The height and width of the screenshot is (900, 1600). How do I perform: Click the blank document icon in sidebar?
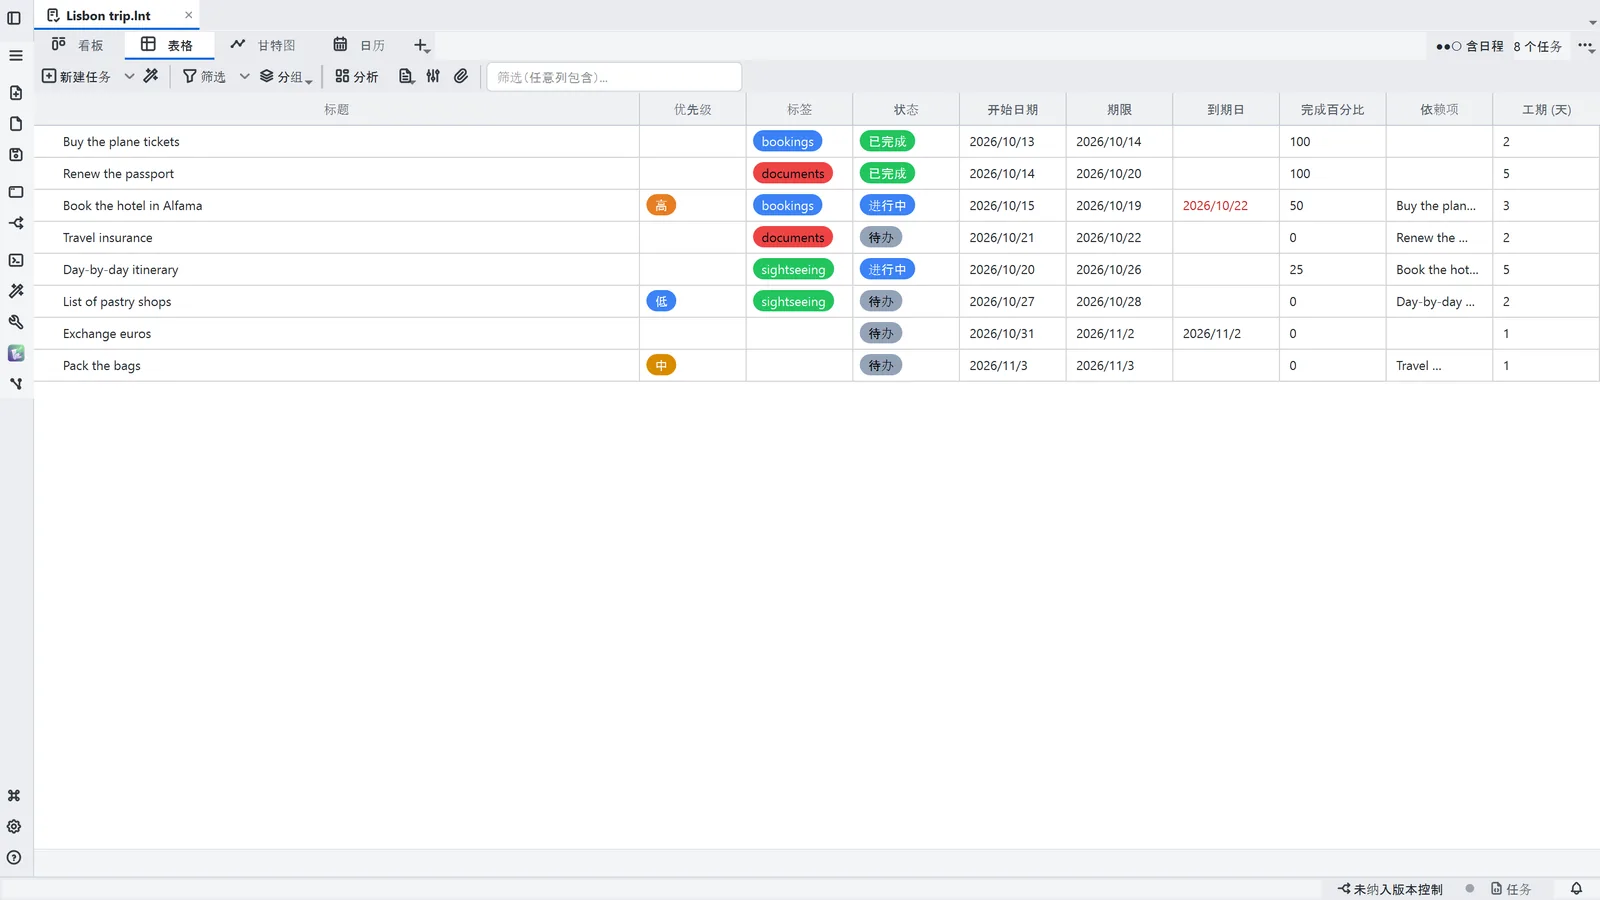tap(16, 124)
